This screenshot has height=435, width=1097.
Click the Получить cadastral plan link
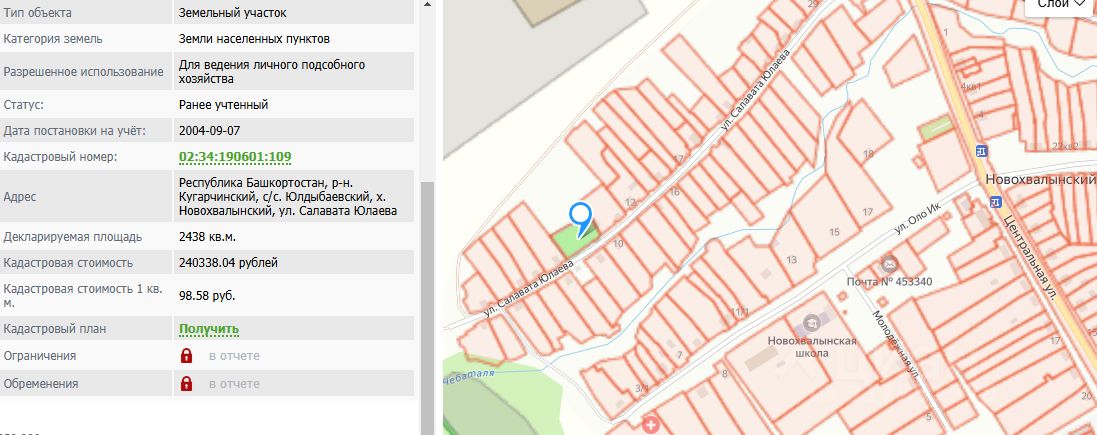click(208, 329)
